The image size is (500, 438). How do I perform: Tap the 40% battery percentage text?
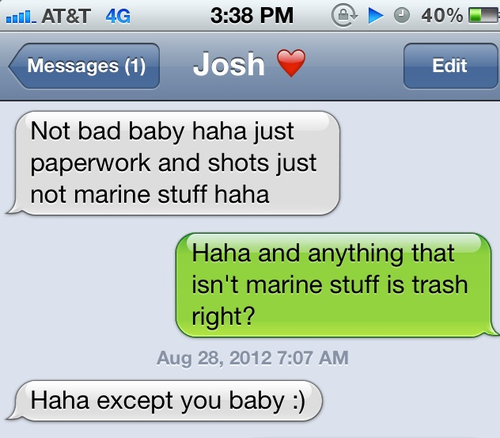pos(442,16)
